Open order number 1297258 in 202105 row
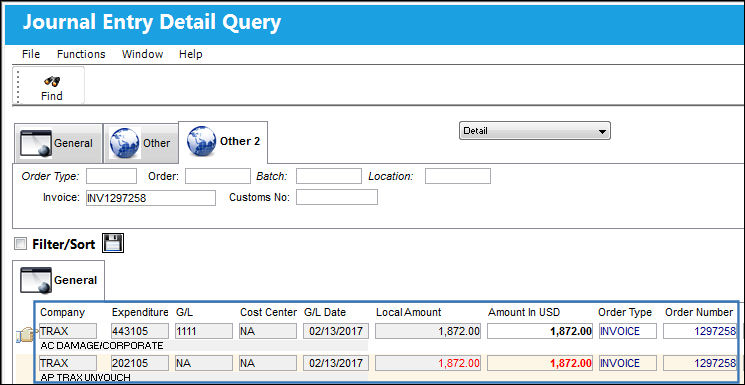Viewport: 745px width, 385px height. coord(700,363)
